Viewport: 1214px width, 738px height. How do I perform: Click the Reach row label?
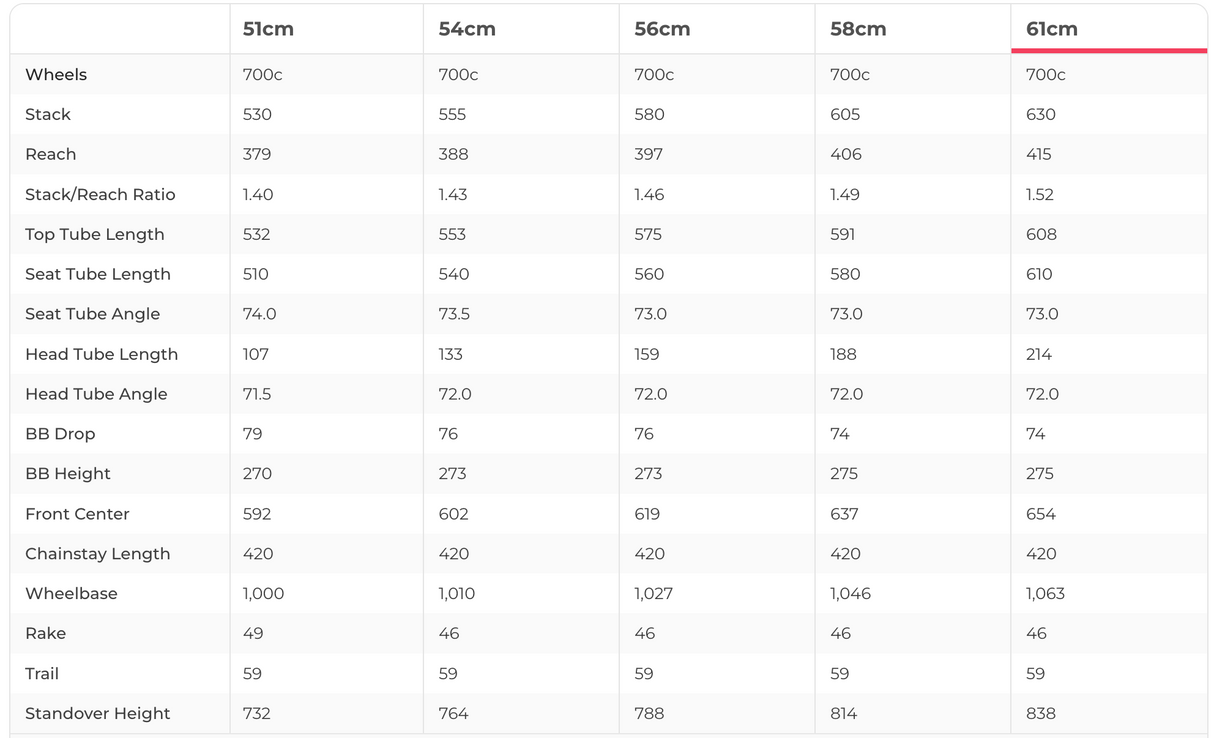click(x=51, y=155)
